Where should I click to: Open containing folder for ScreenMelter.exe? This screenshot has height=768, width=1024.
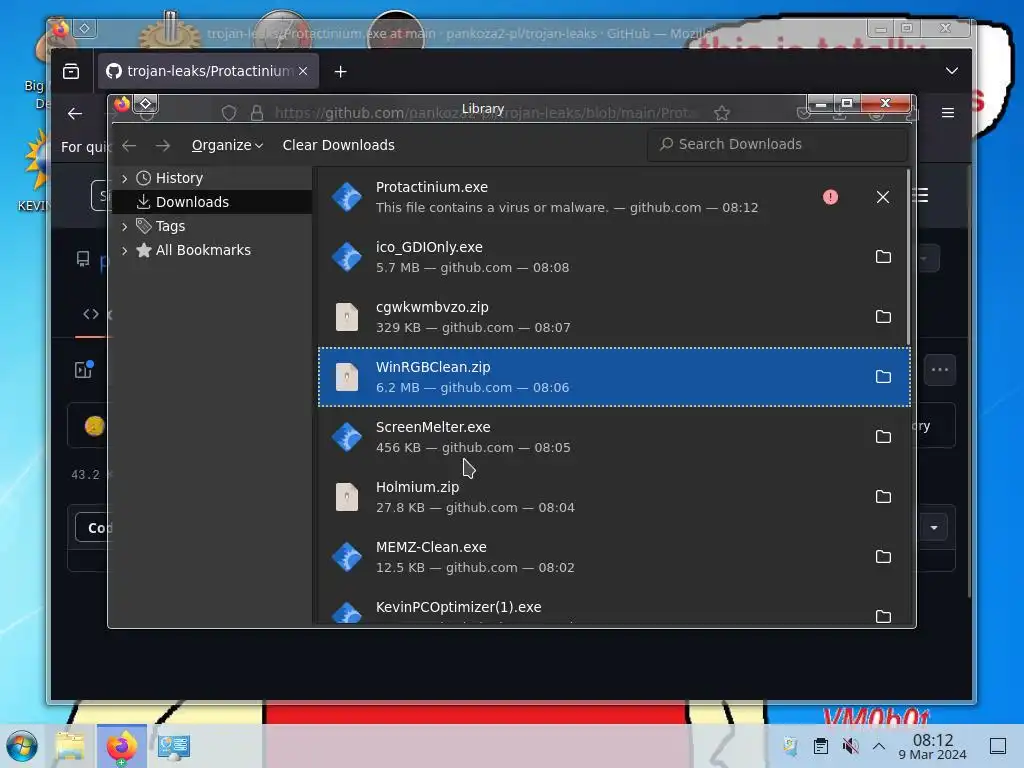click(883, 437)
